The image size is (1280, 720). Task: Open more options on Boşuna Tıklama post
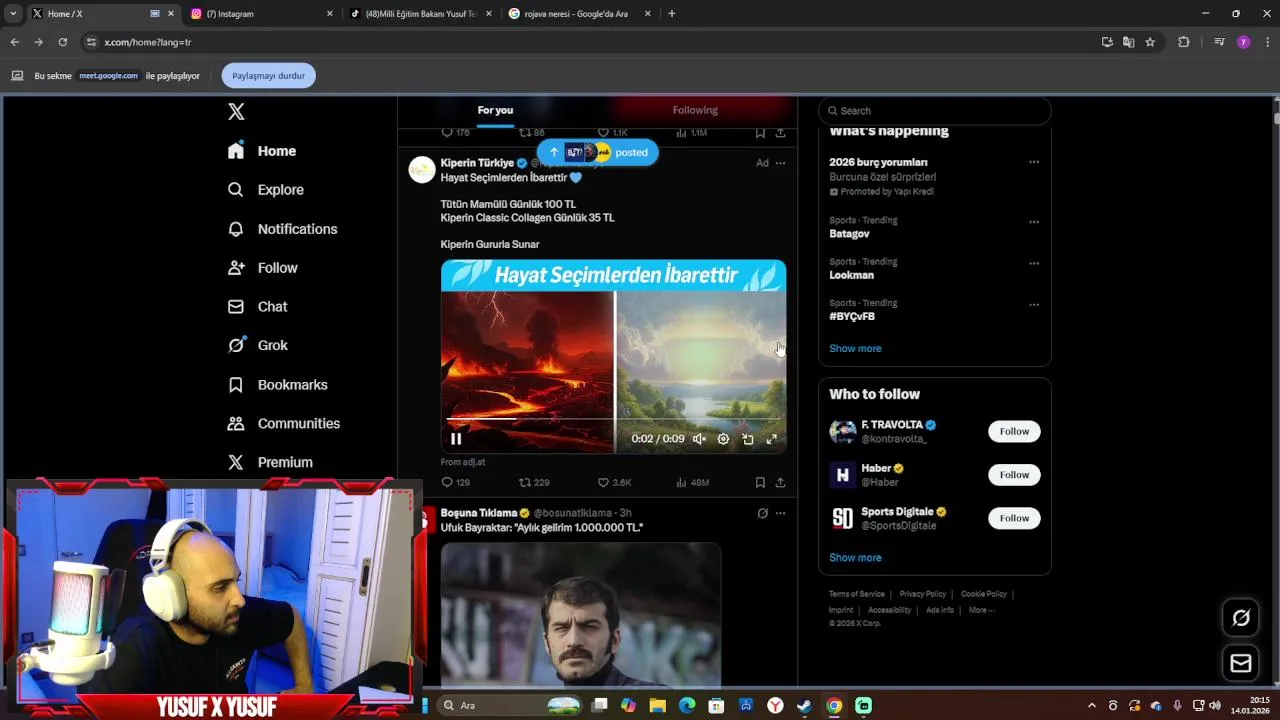(780, 513)
